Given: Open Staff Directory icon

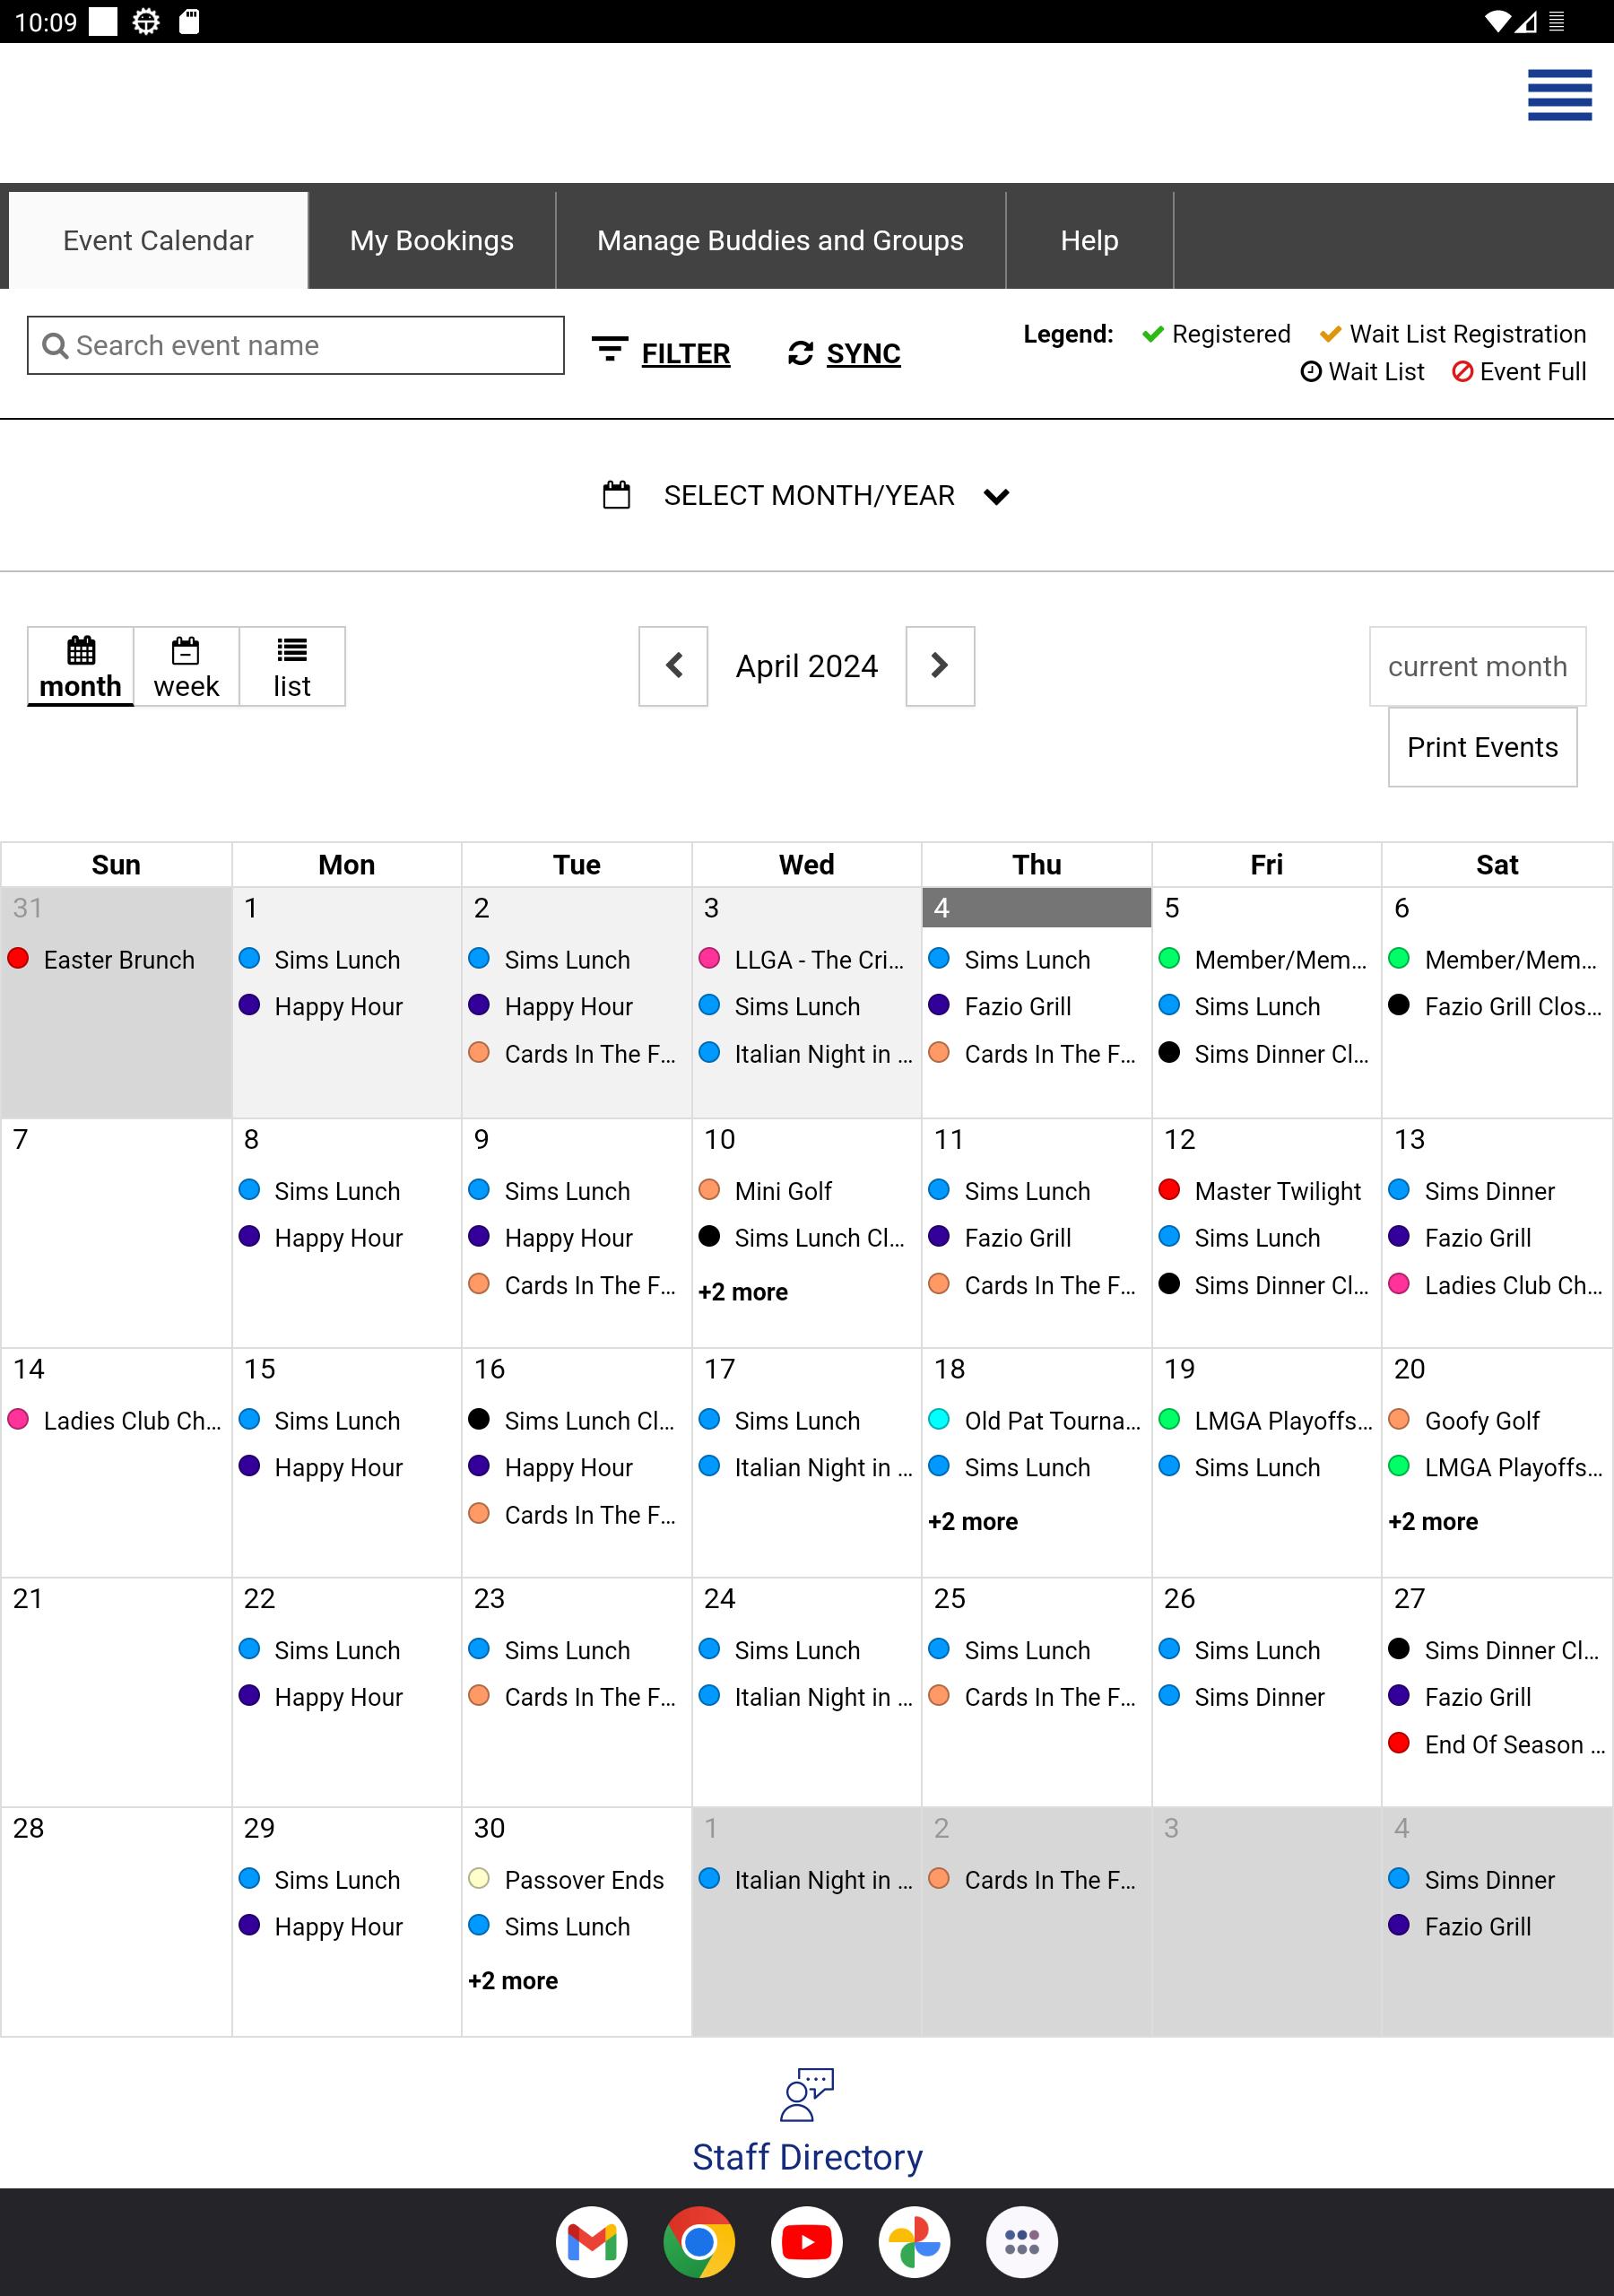Looking at the screenshot, I should 807,2095.
